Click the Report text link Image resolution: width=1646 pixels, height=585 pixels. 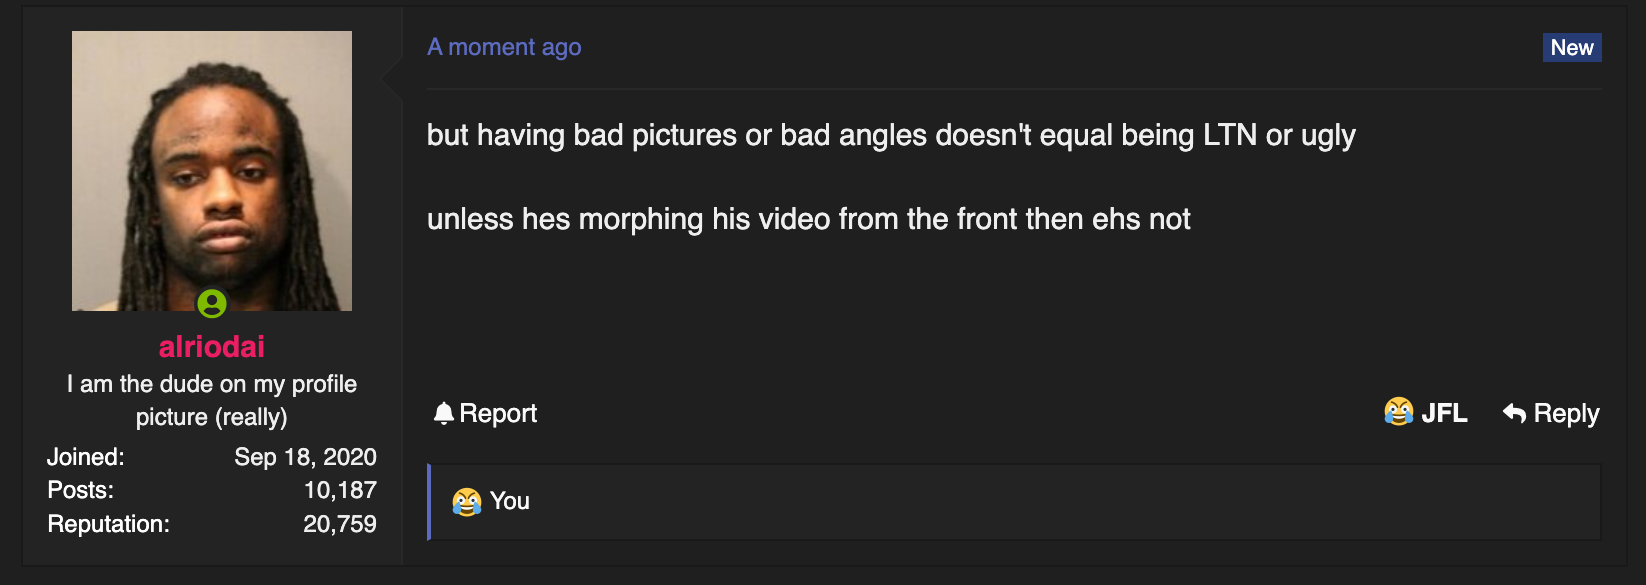click(x=498, y=413)
